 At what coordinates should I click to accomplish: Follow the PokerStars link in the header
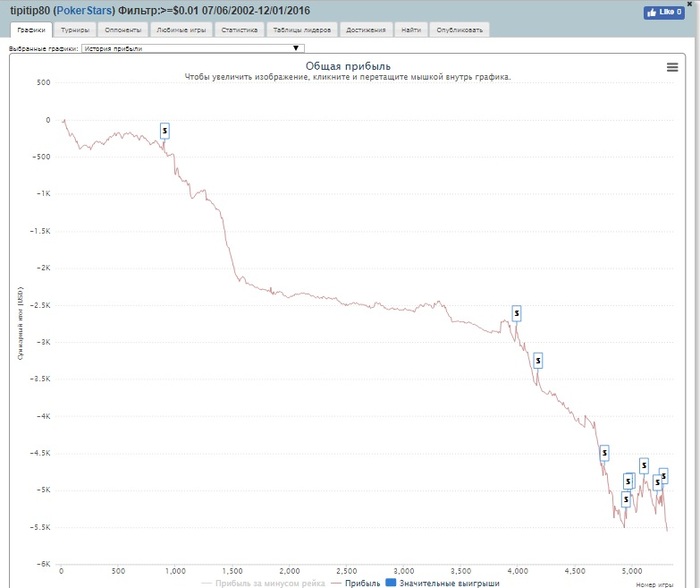click(x=84, y=10)
